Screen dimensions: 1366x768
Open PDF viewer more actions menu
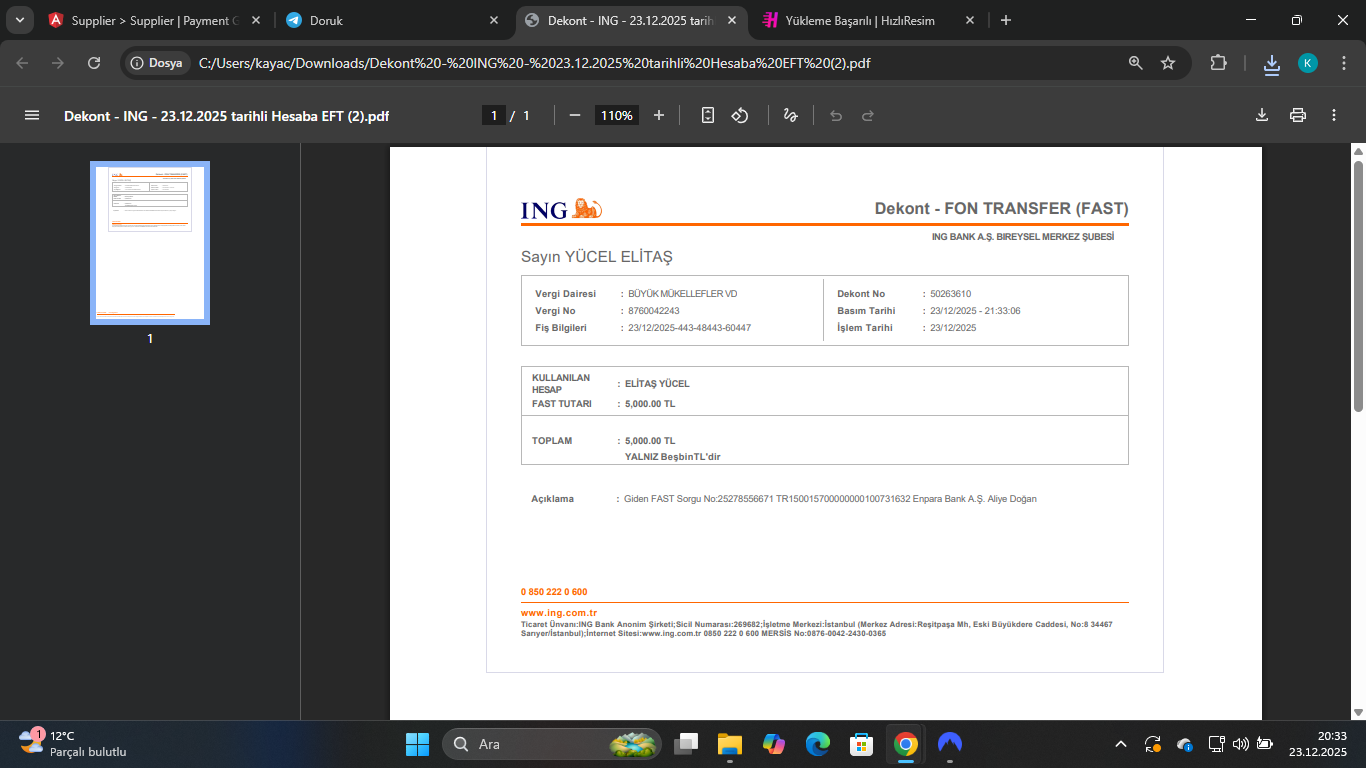click(1334, 115)
